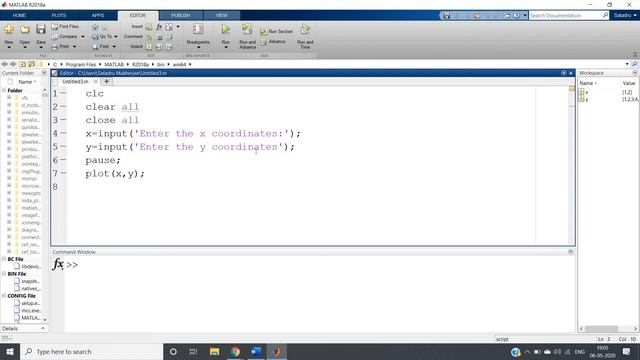Click the folder search magnifier at address bar end
Image resolution: width=640 pixels, height=360 pixels.
click(635, 64)
